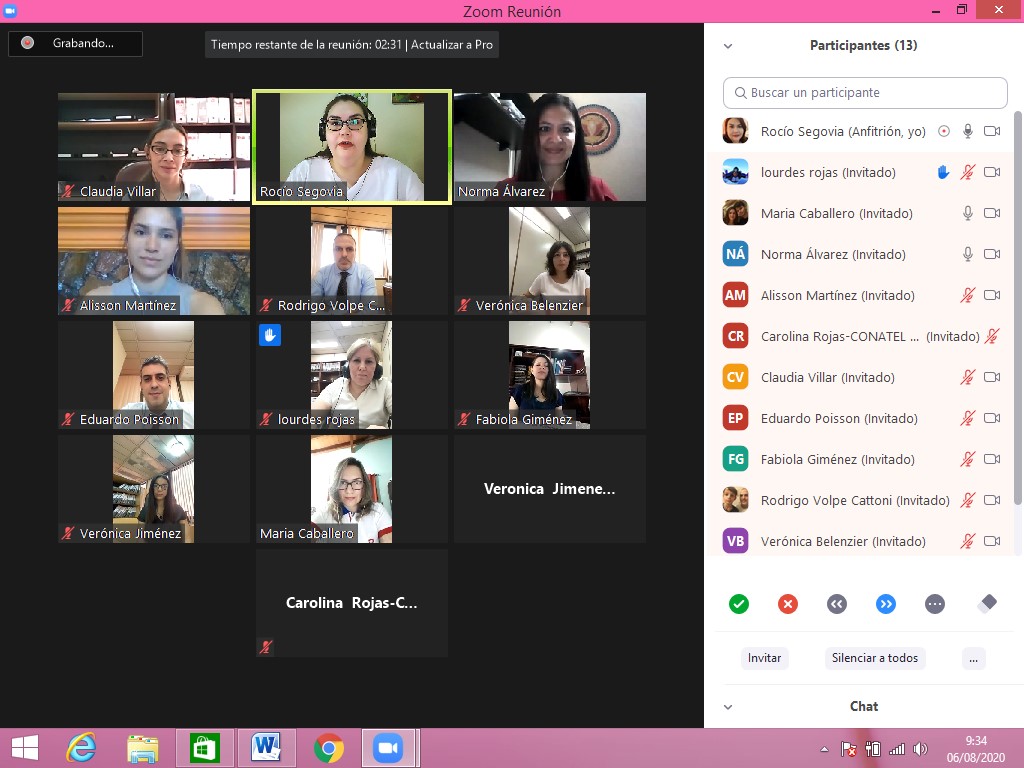
Task: Toggle Rocío Segovia camera in participants list
Action: pyautogui.click(x=992, y=131)
